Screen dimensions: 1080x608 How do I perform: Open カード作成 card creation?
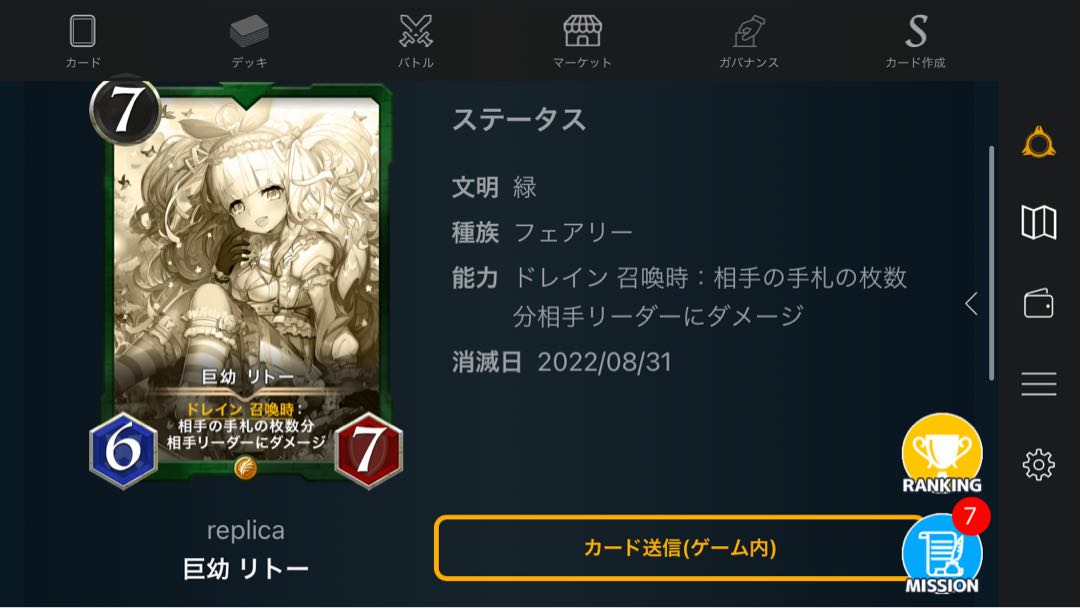tap(915, 41)
